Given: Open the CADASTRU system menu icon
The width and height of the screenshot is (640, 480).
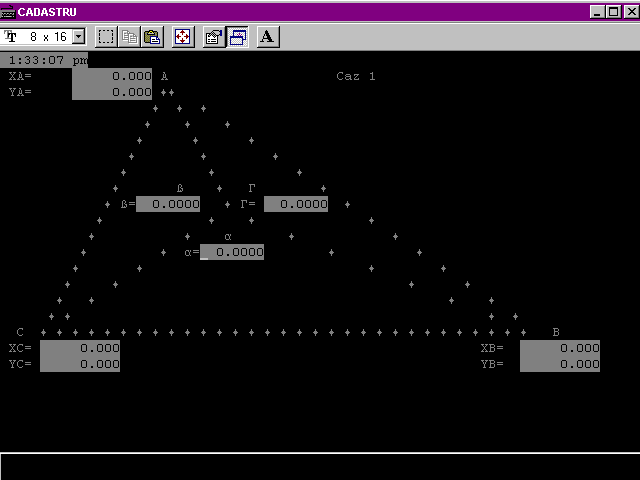Looking at the screenshot, I should [9, 12].
